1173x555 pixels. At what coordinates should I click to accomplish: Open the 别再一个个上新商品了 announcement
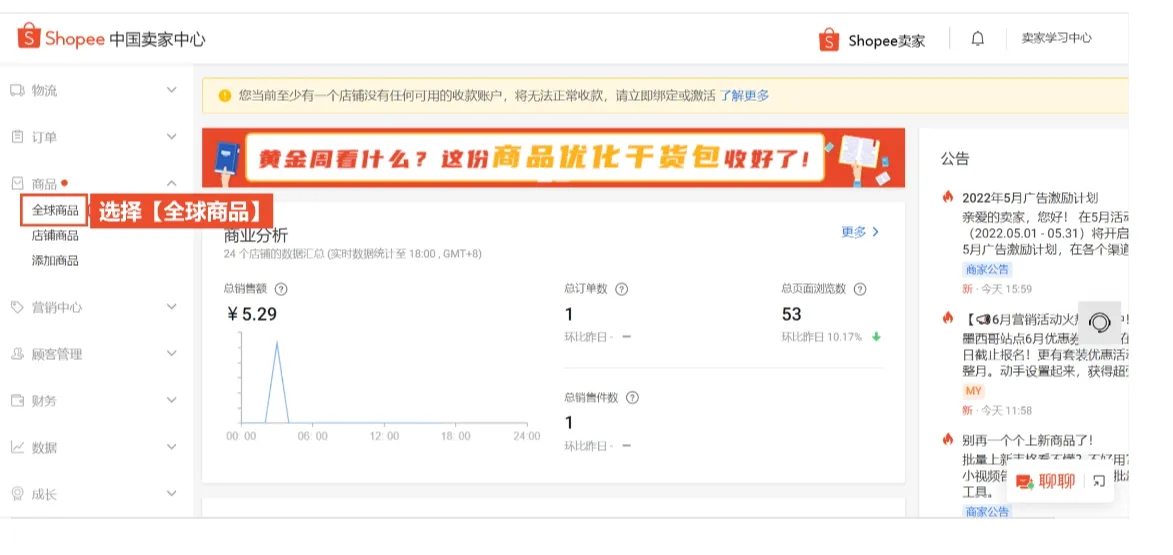[1027, 441]
